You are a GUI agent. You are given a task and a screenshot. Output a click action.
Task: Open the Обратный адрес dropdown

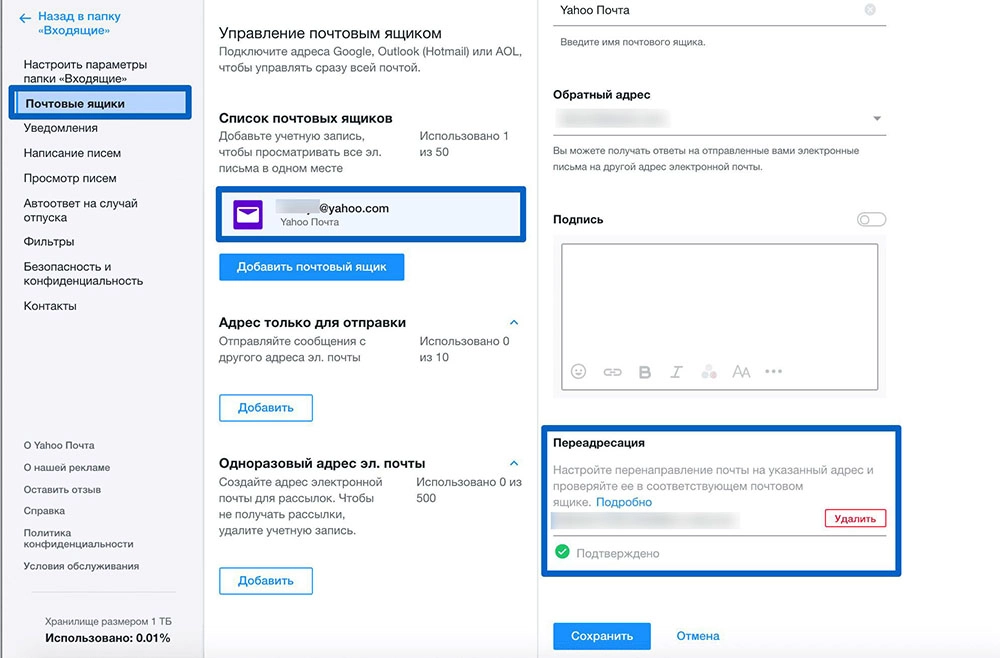[x=877, y=119]
